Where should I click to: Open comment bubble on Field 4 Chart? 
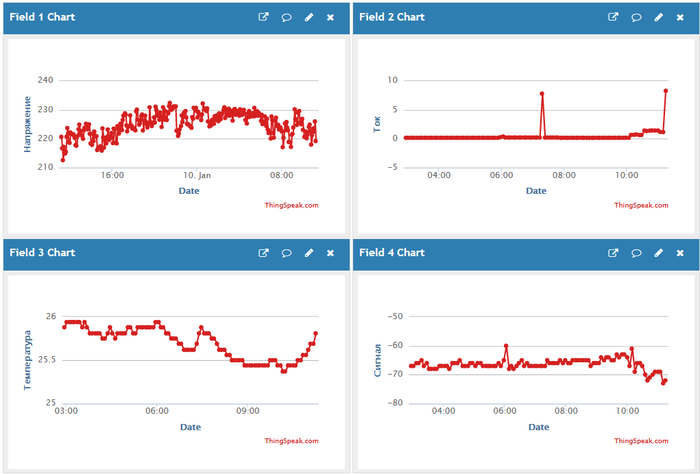[635, 253]
